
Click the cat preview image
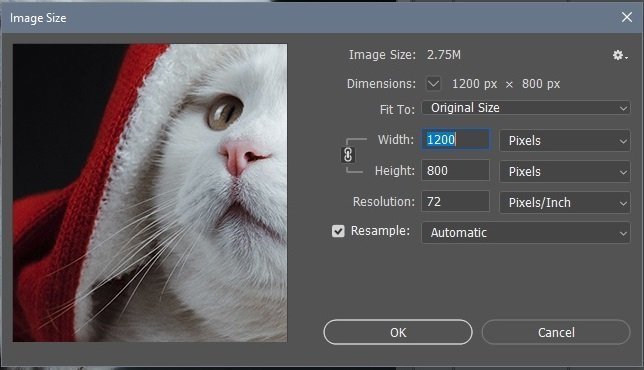pos(150,193)
